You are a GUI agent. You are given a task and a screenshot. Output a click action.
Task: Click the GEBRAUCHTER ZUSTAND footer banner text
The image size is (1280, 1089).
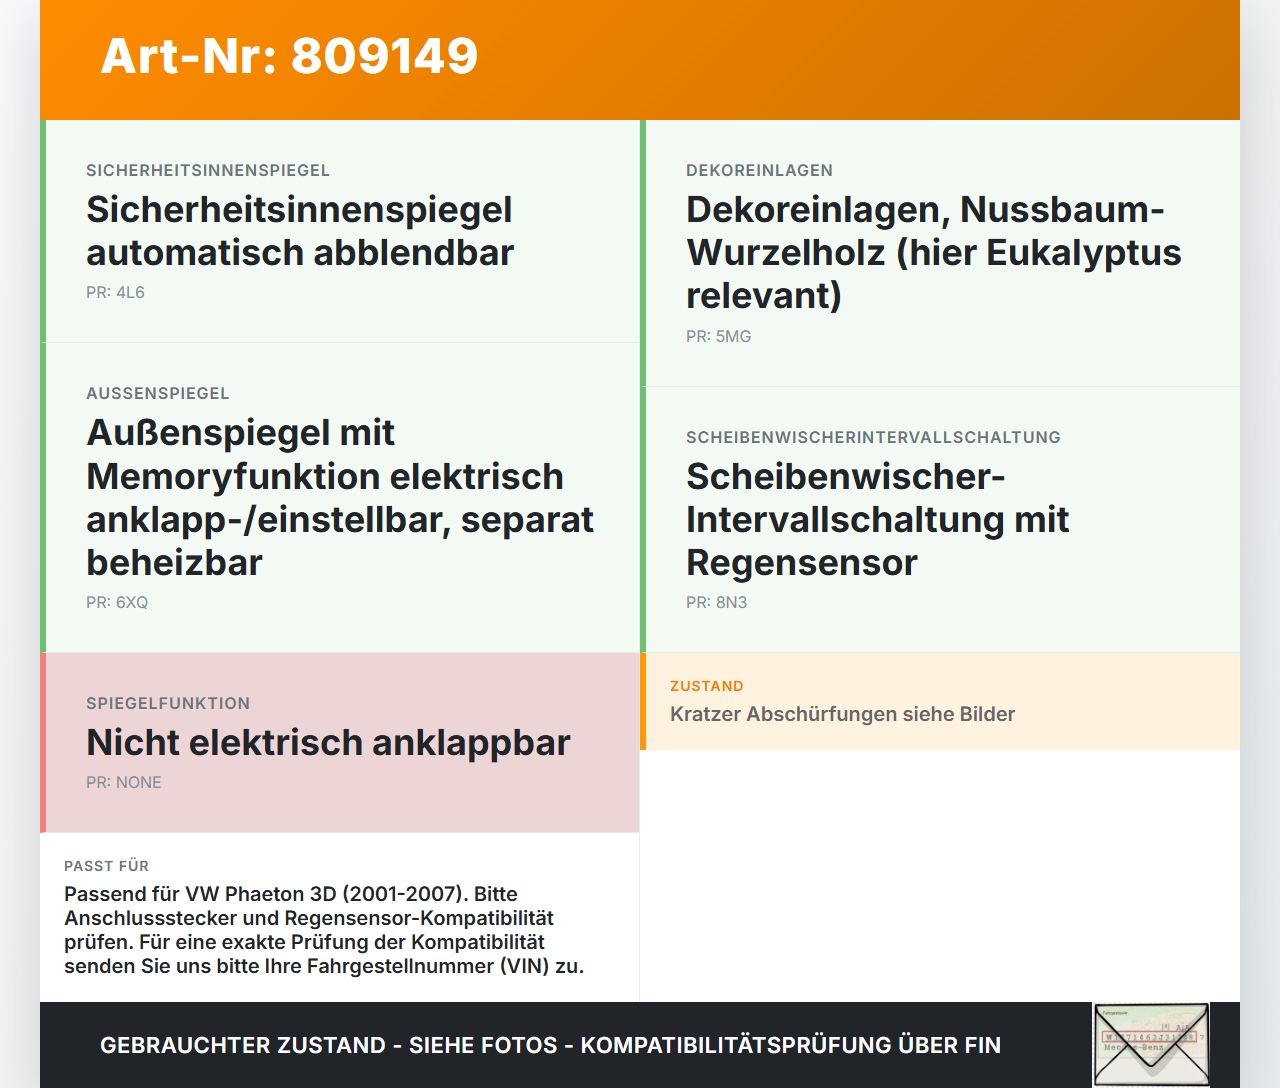tap(550, 1045)
